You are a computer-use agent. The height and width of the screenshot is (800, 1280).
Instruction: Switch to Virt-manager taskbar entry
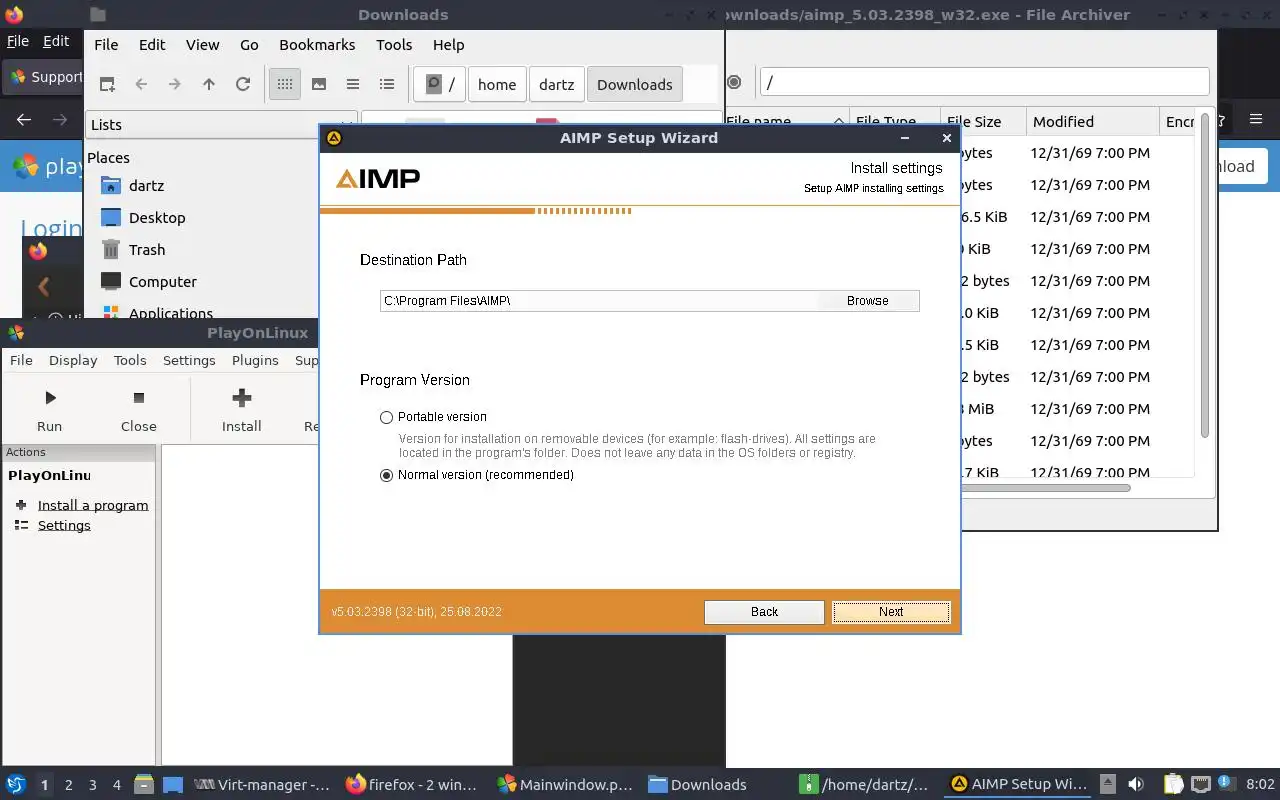262,785
